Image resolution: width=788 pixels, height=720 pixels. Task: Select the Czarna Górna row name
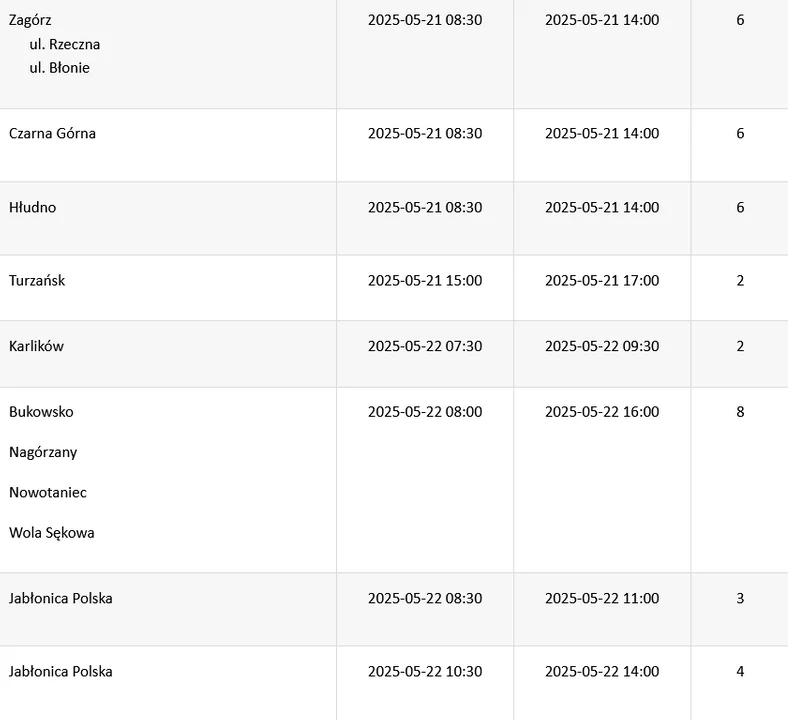tap(52, 133)
